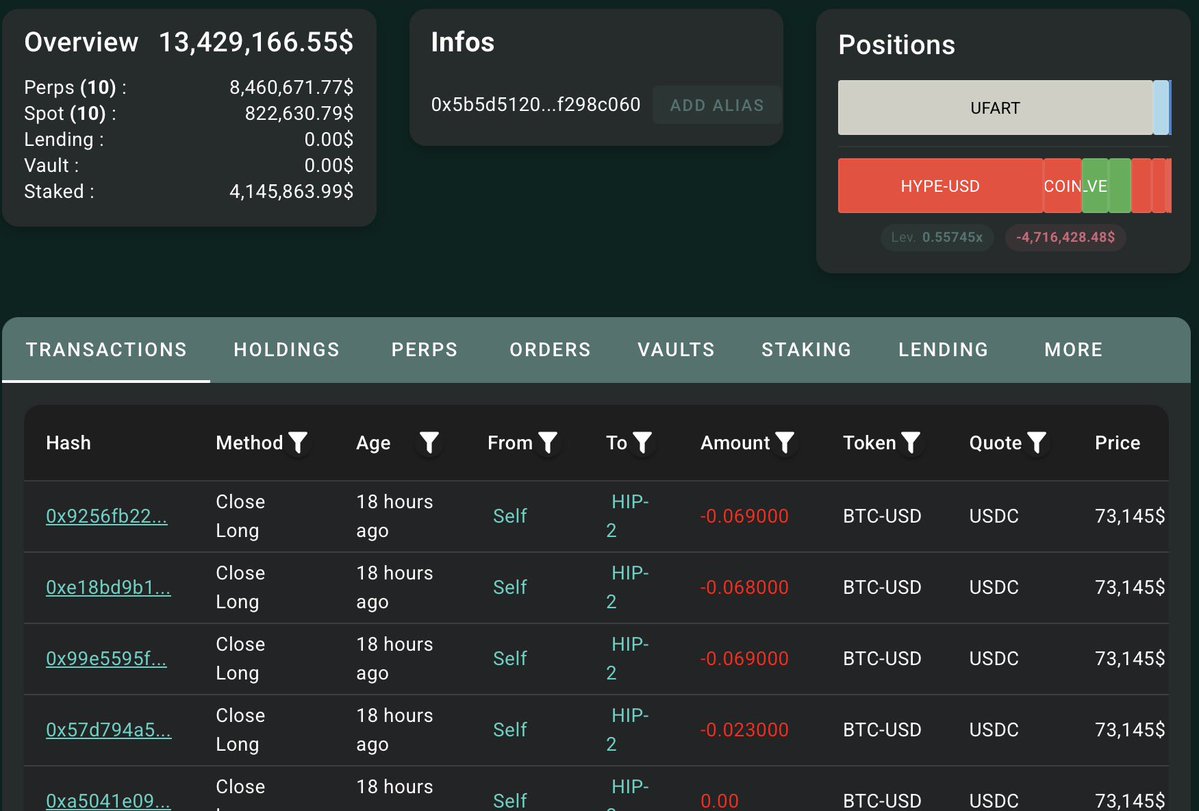The height and width of the screenshot is (811, 1199).
Task: Click the From column filter icon
Action: coord(547,443)
